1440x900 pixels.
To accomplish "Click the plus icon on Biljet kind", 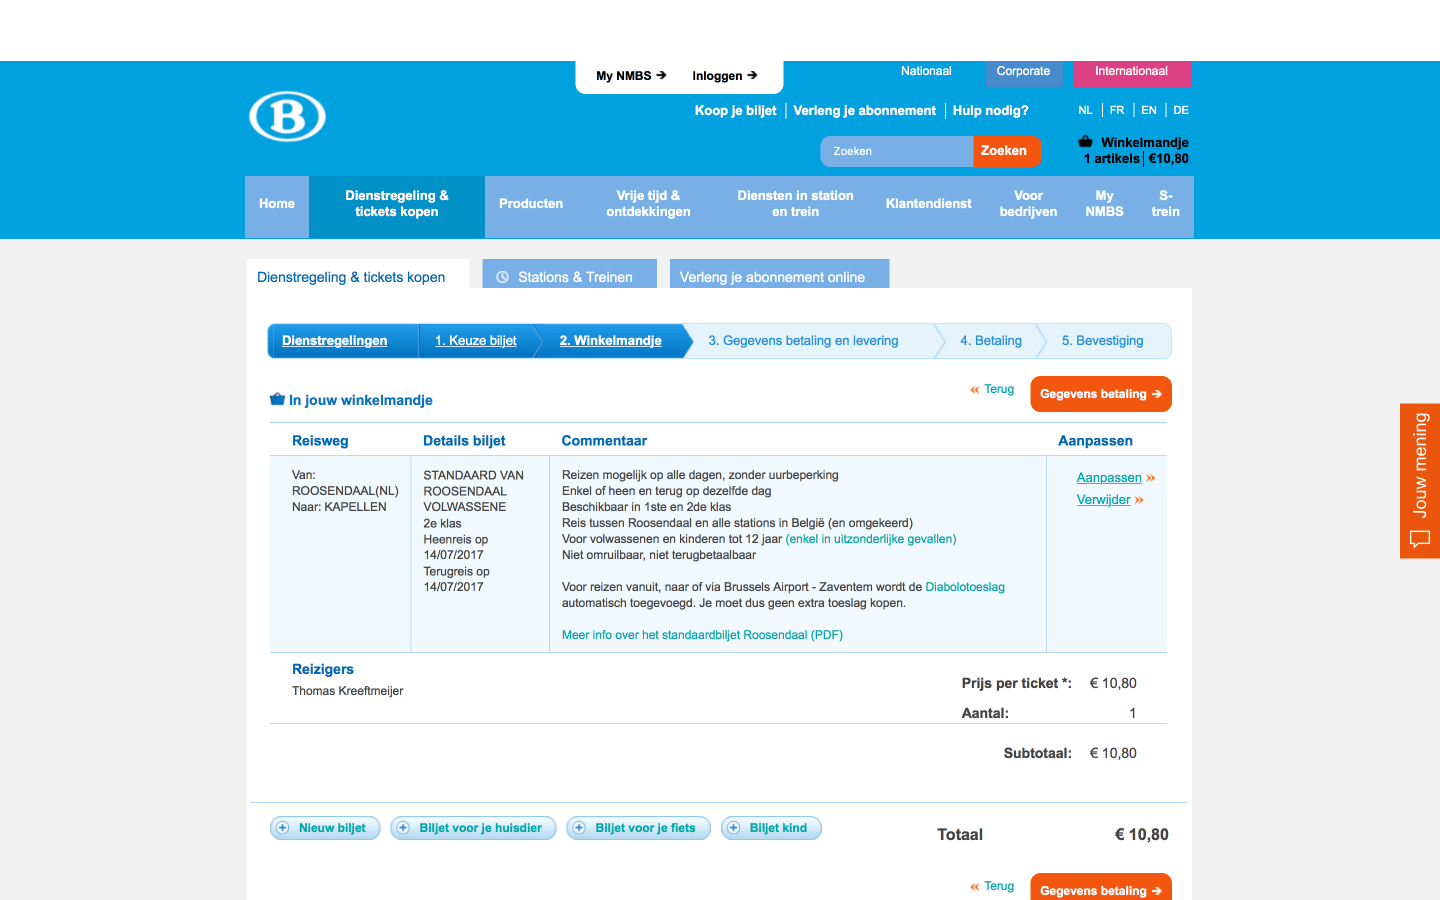I will click(734, 828).
